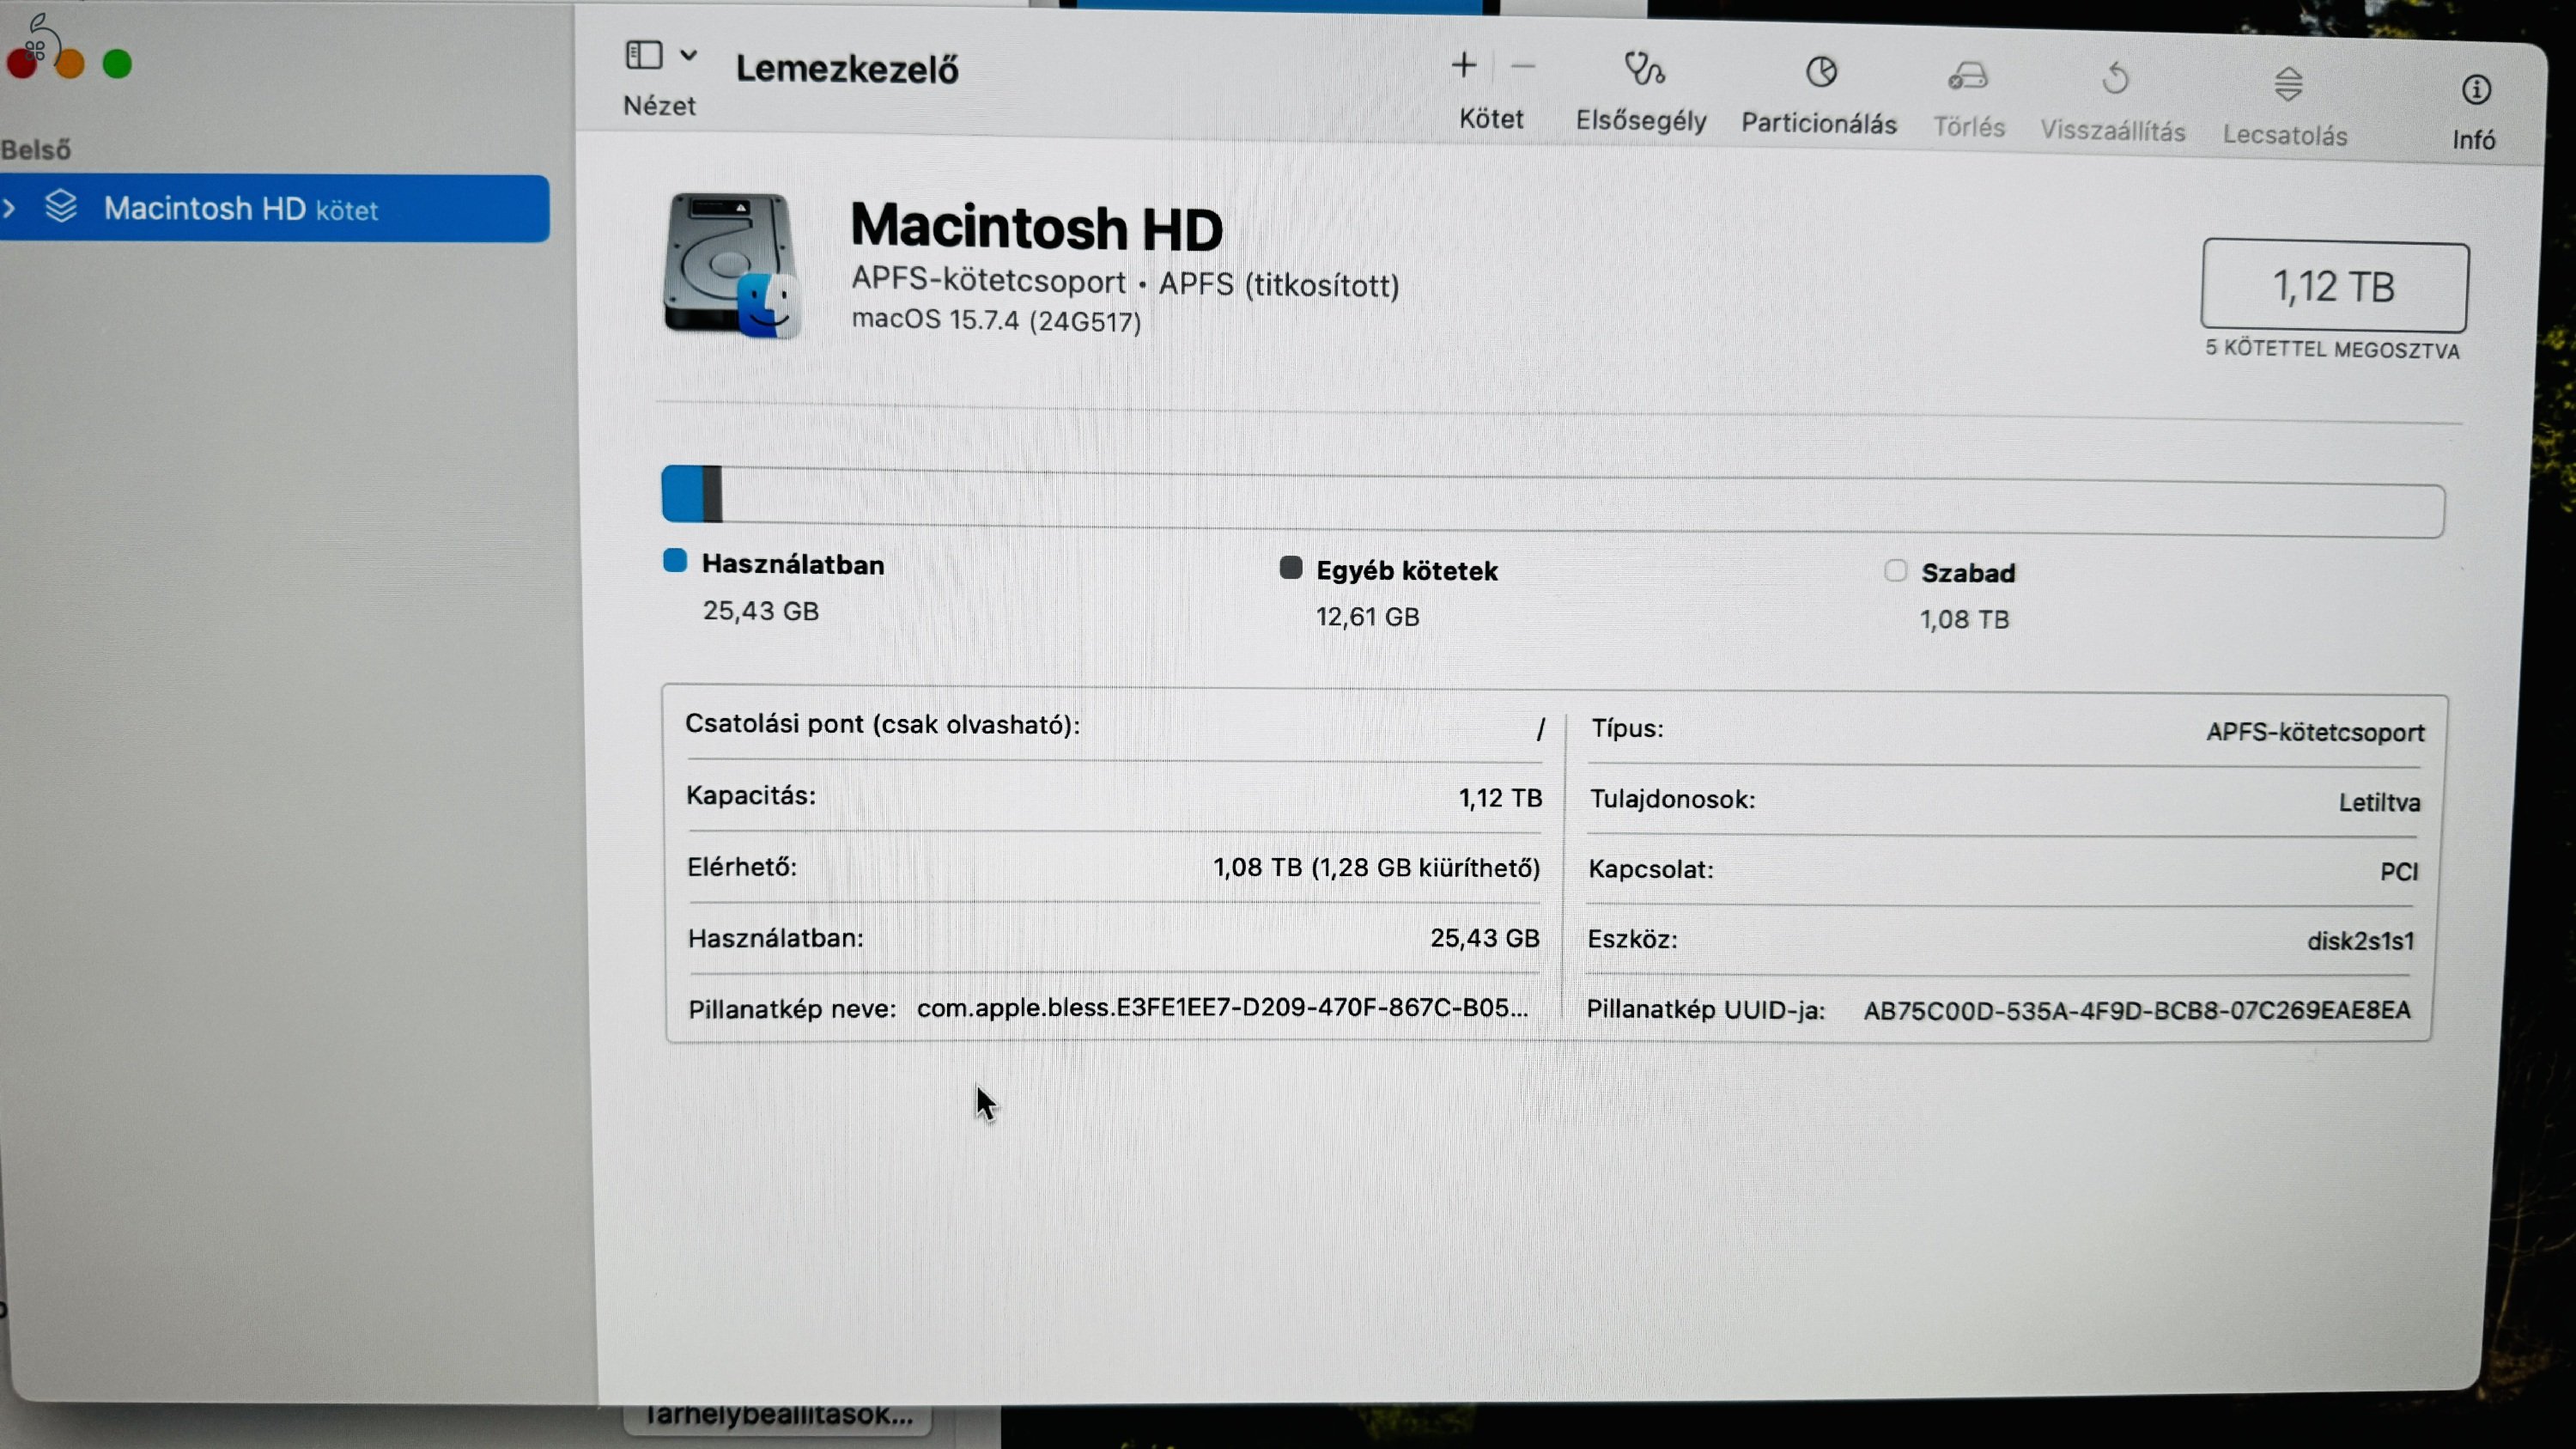Toggle the Egyéb kötetek legend marker
This screenshot has height=1449, width=2576.
(x=1290, y=567)
